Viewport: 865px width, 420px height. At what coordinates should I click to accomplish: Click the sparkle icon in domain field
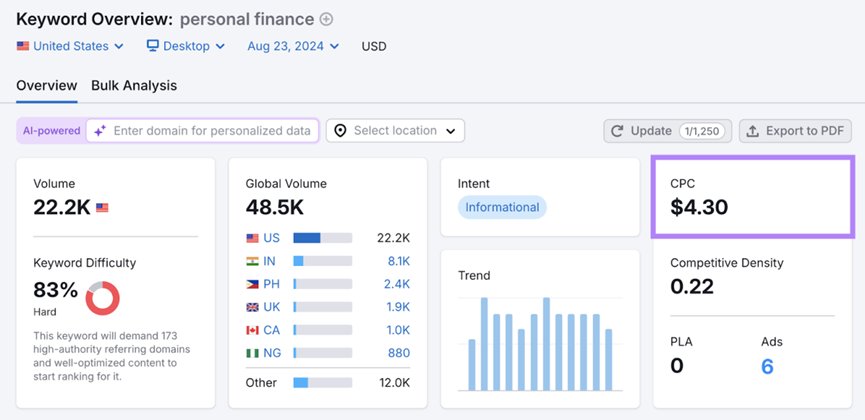click(100, 131)
